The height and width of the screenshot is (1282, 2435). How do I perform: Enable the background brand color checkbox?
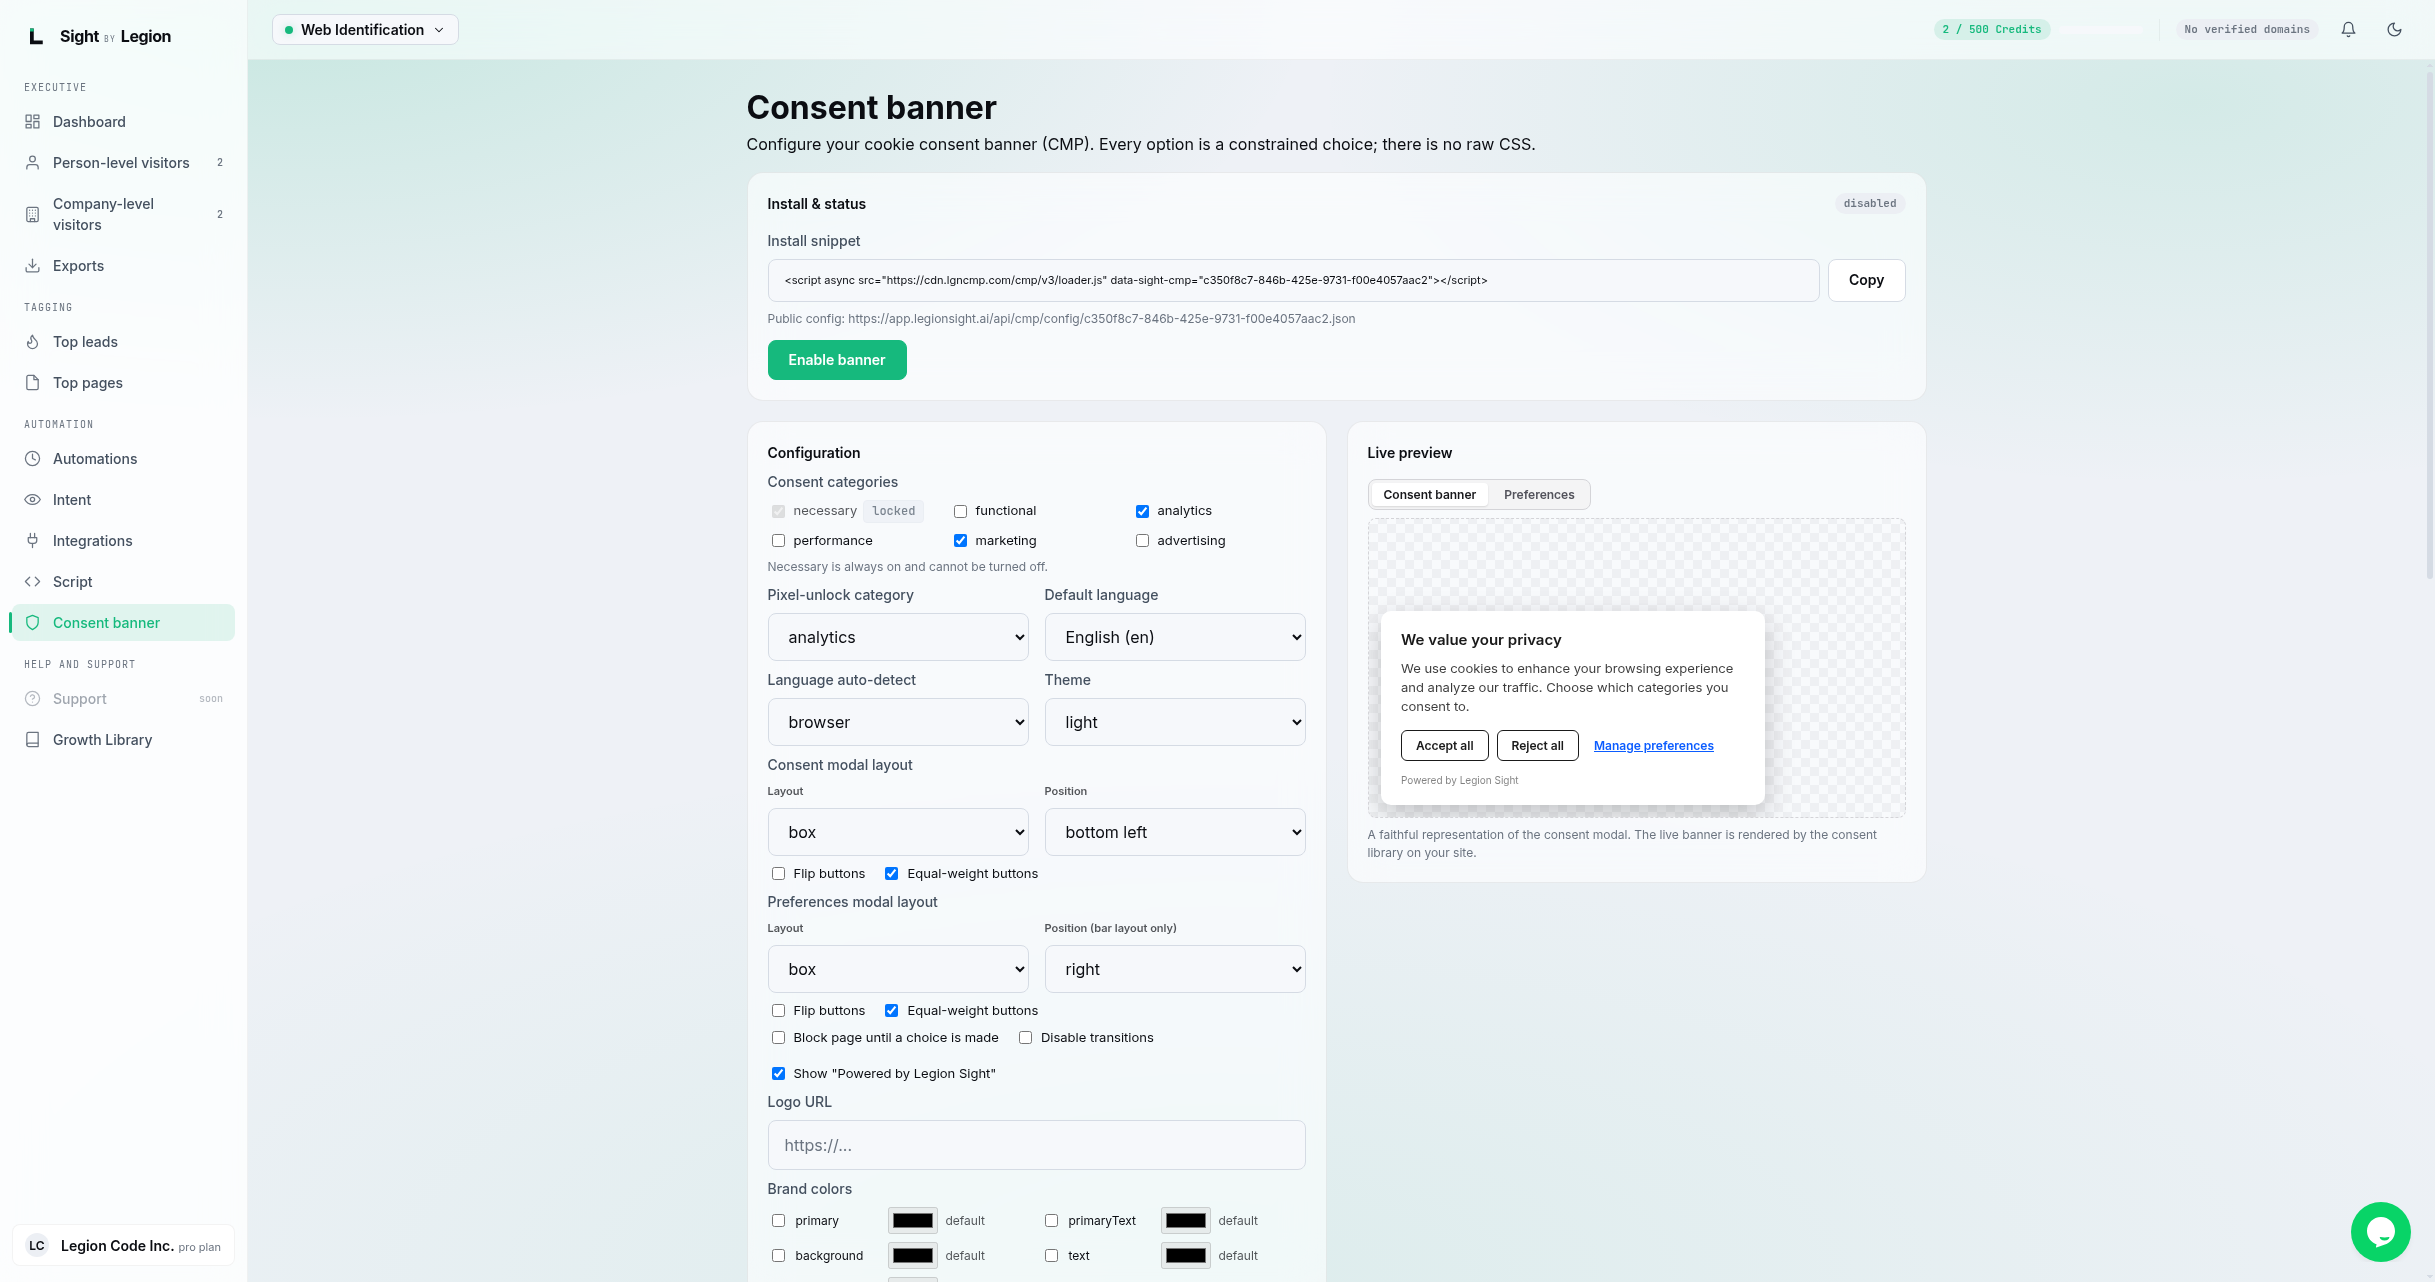pos(778,1256)
